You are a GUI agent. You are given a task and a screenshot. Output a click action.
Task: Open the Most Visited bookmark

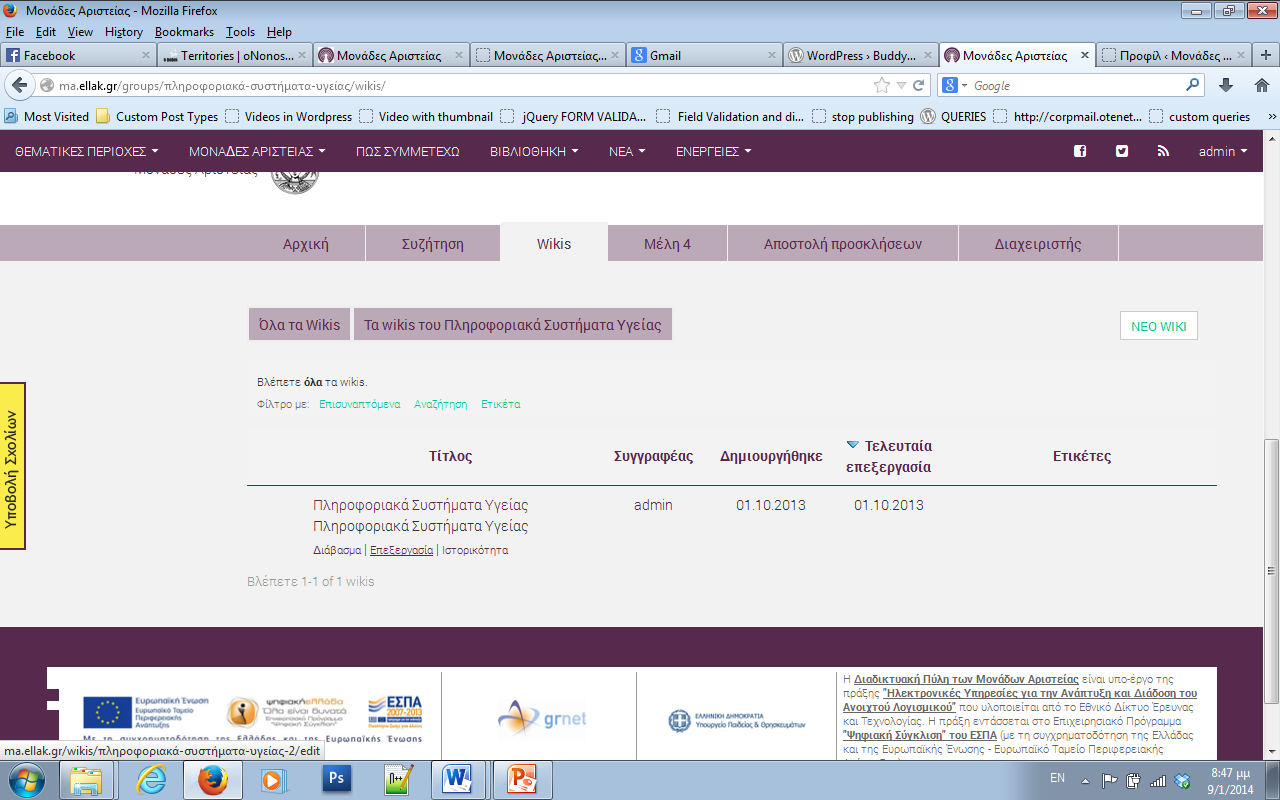click(x=47, y=116)
